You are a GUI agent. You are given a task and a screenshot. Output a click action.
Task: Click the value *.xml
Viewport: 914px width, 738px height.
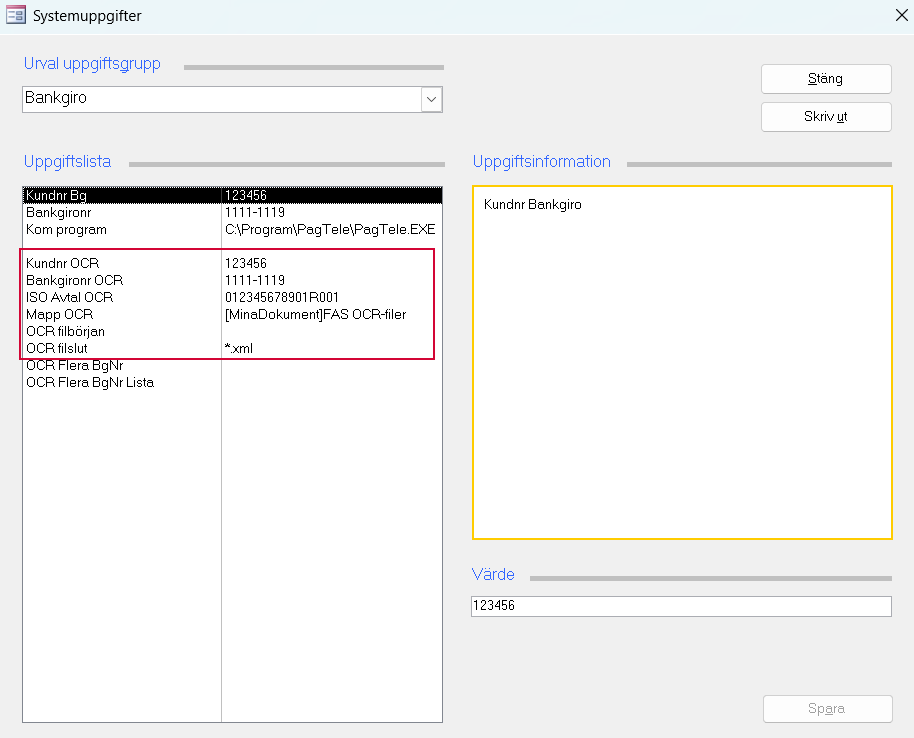click(x=238, y=348)
